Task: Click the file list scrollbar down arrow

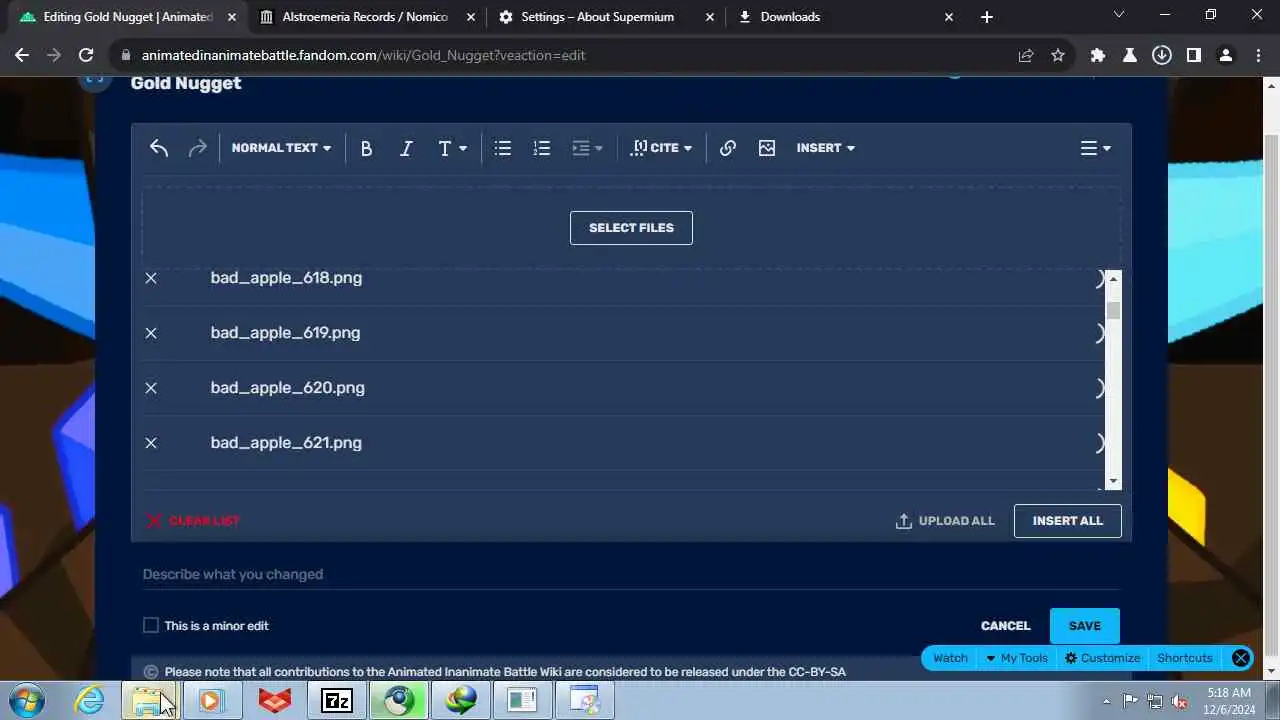Action: click(1113, 481)
